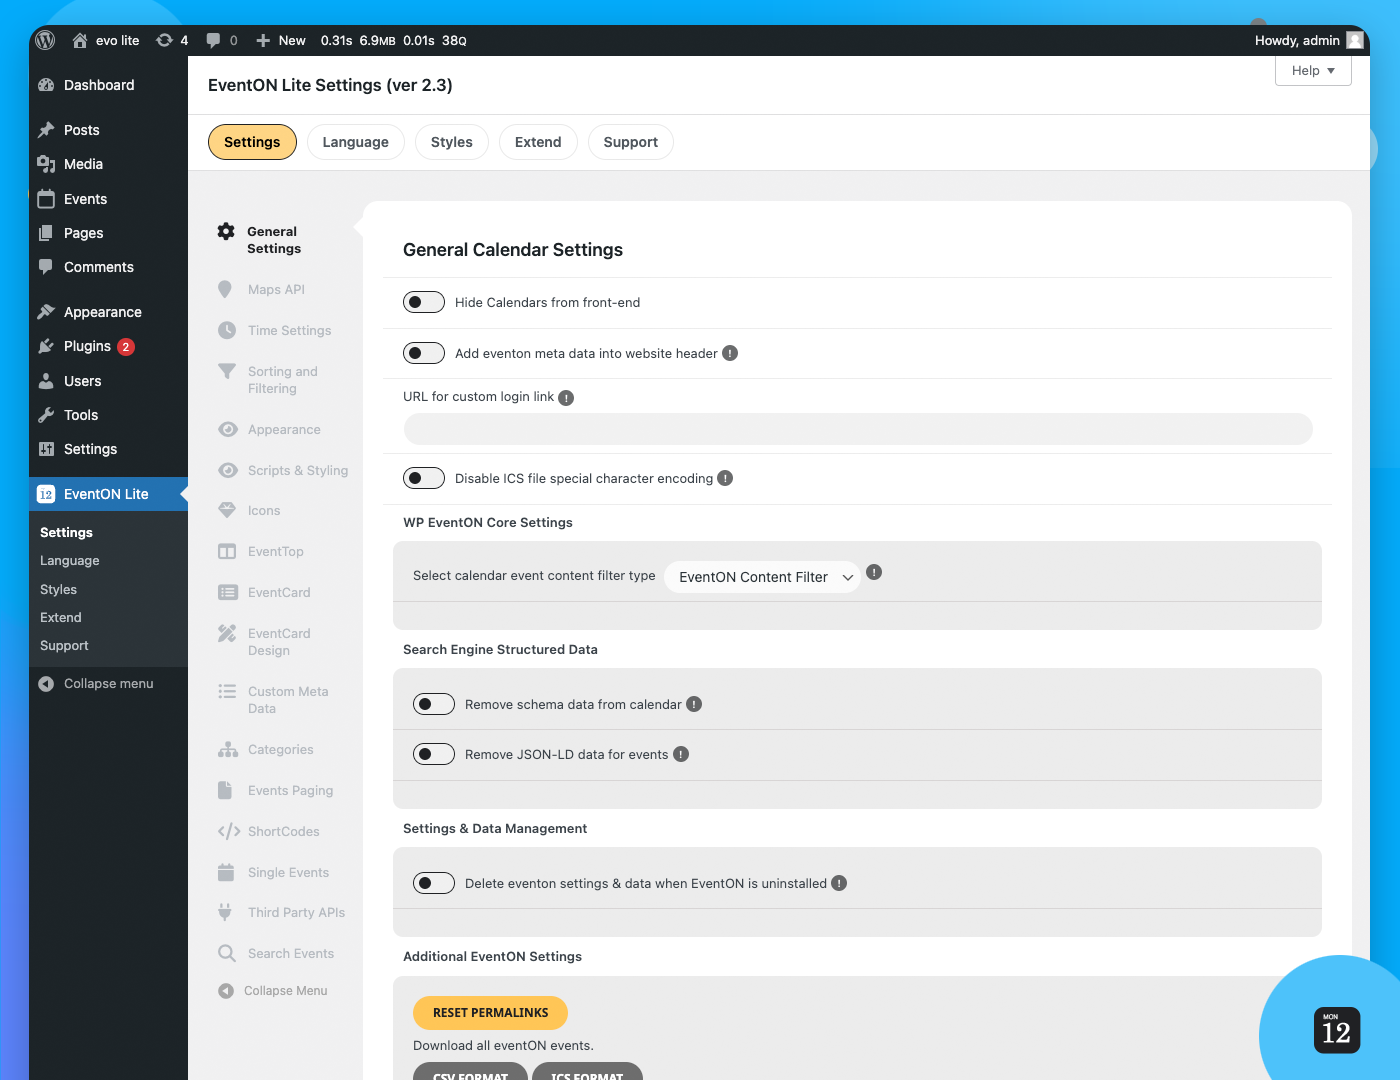Click info icon beside content filter dropdown
Image resolution: width=1400 pixels, height=1080 pixels.
(874, 572)
